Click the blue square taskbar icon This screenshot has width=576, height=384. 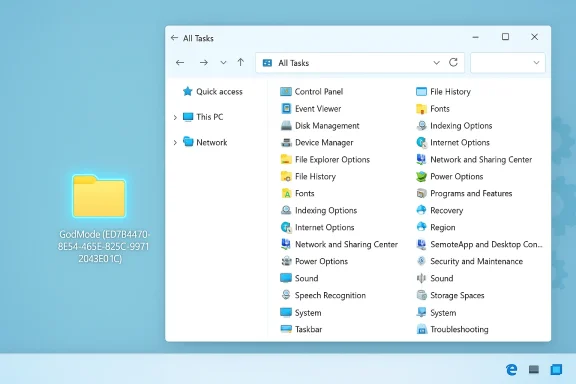point(556,369)
